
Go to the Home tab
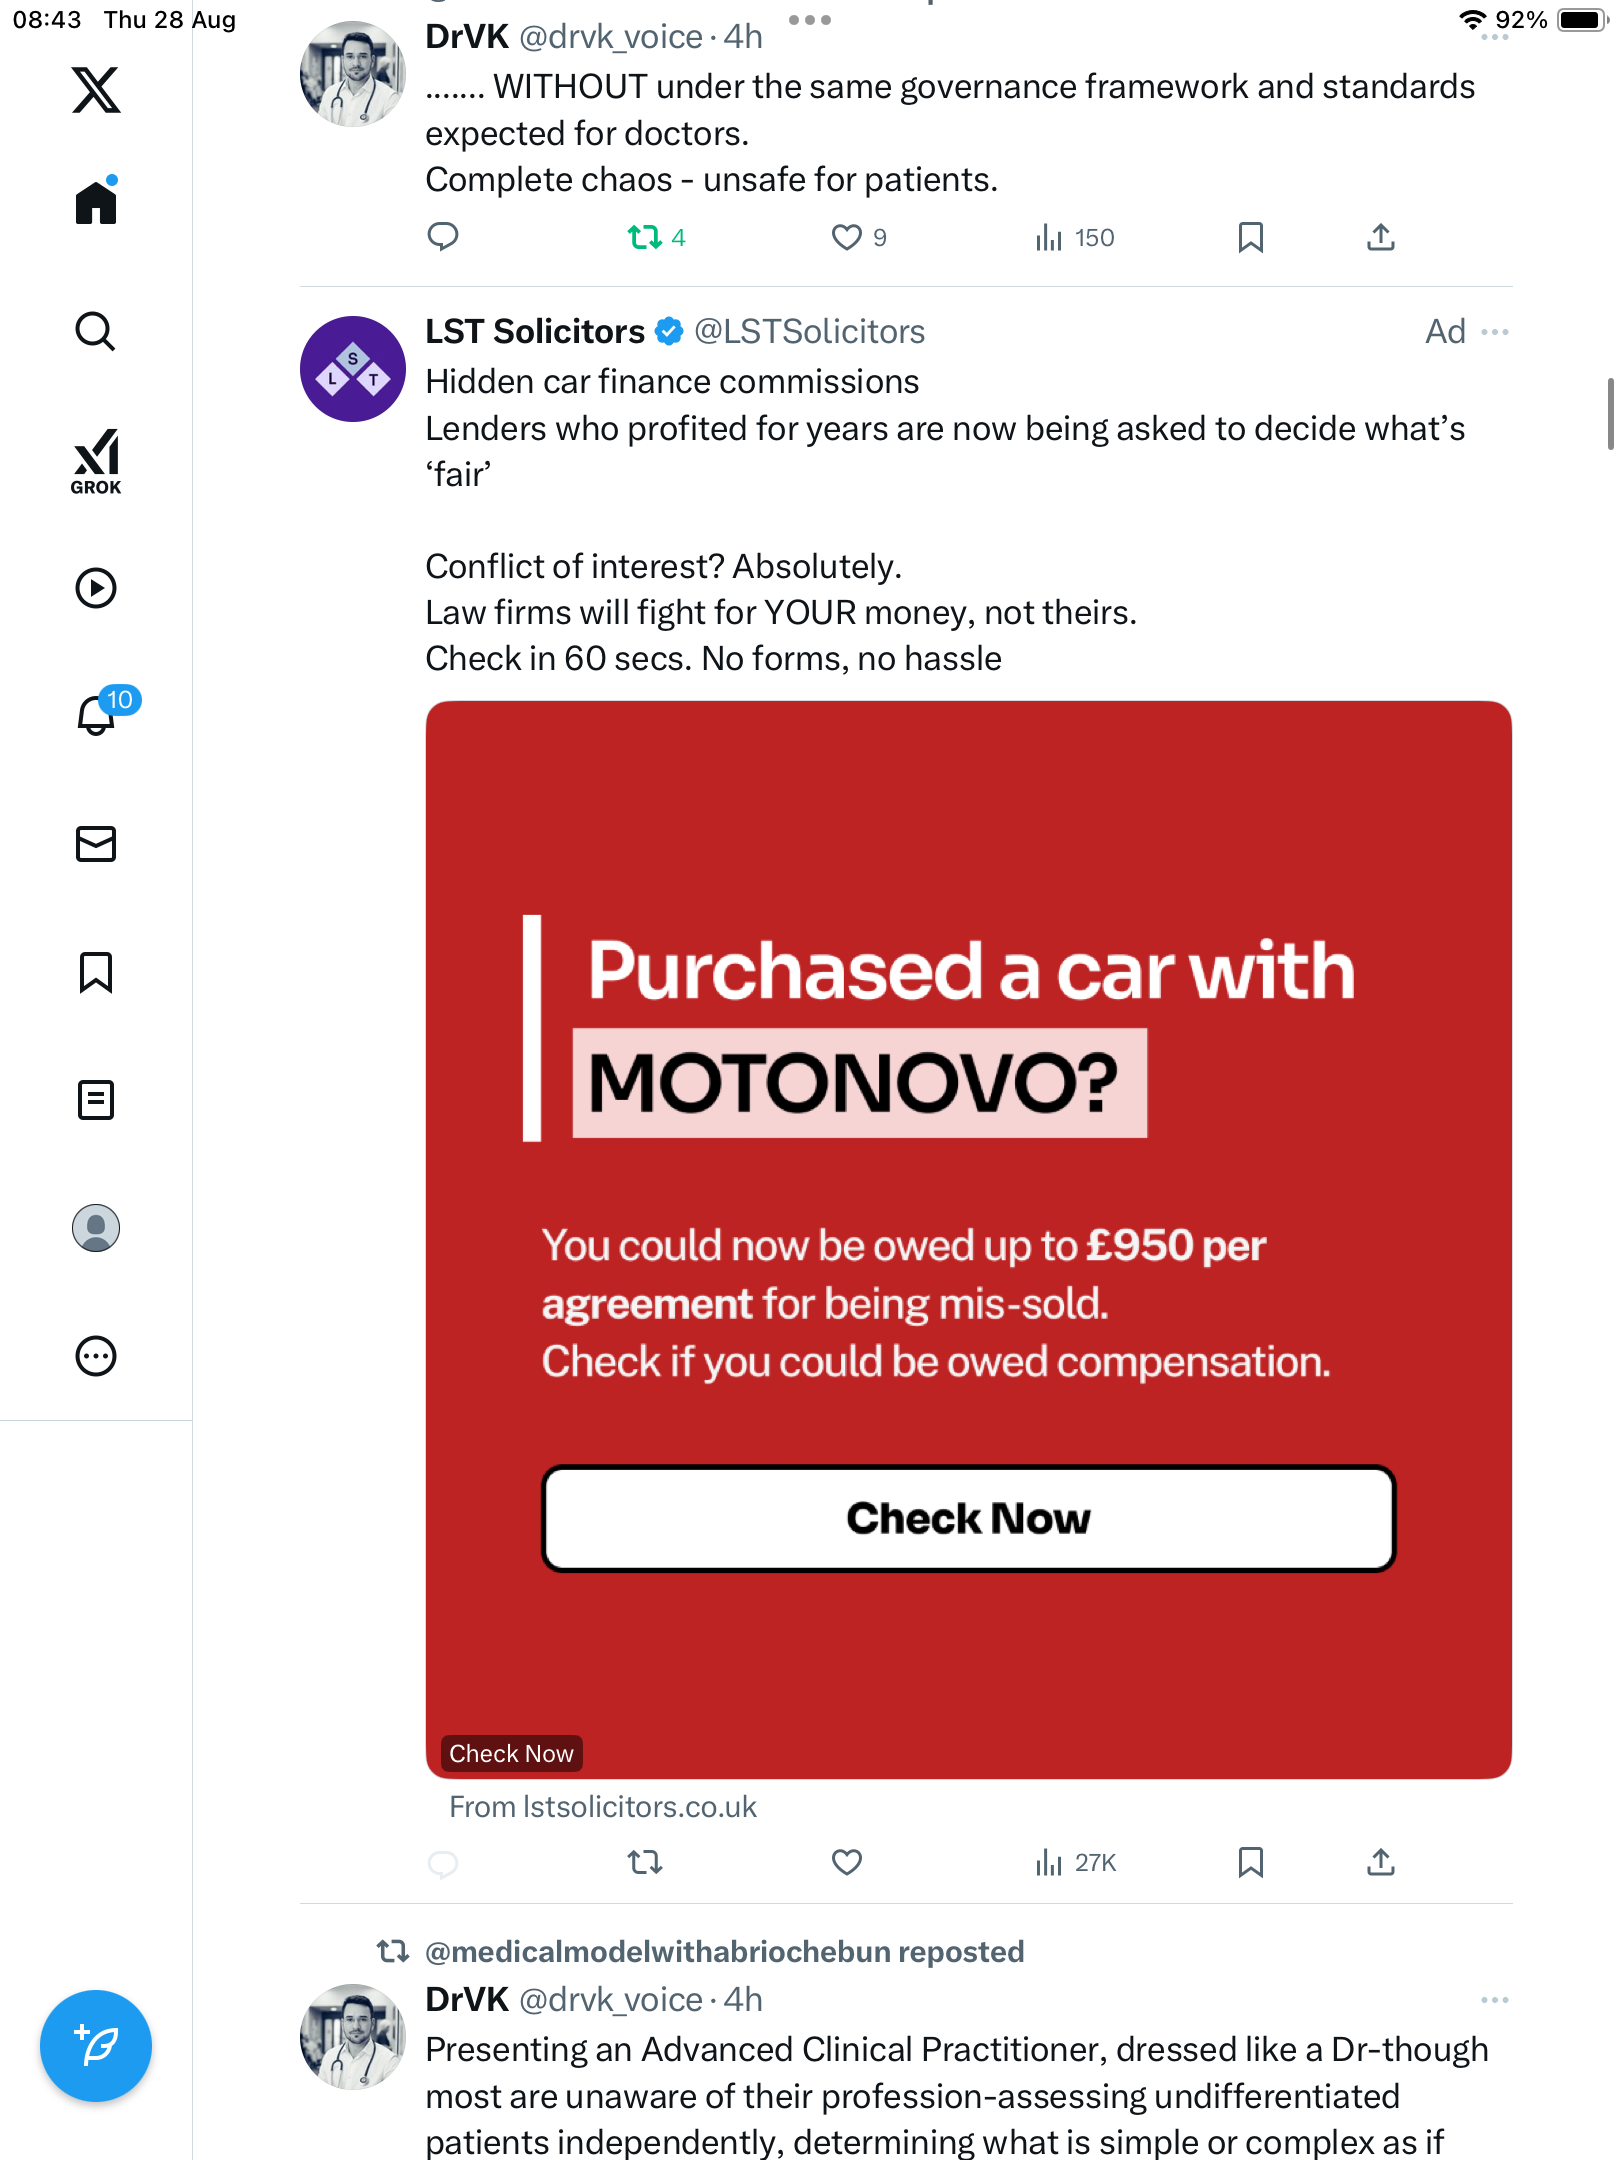coord(96,203)
